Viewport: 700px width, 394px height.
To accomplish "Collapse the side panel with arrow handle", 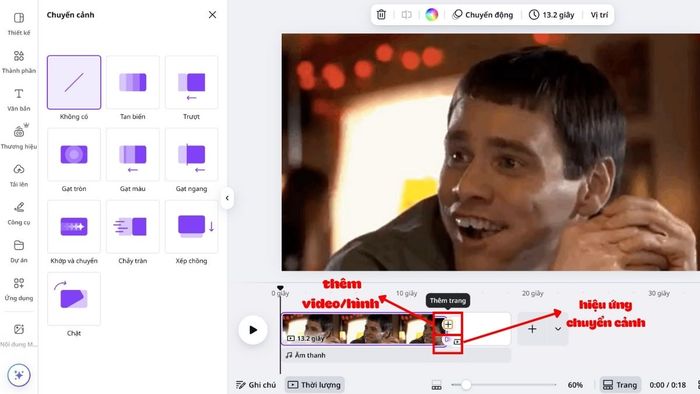I will [x=227, y=198].
